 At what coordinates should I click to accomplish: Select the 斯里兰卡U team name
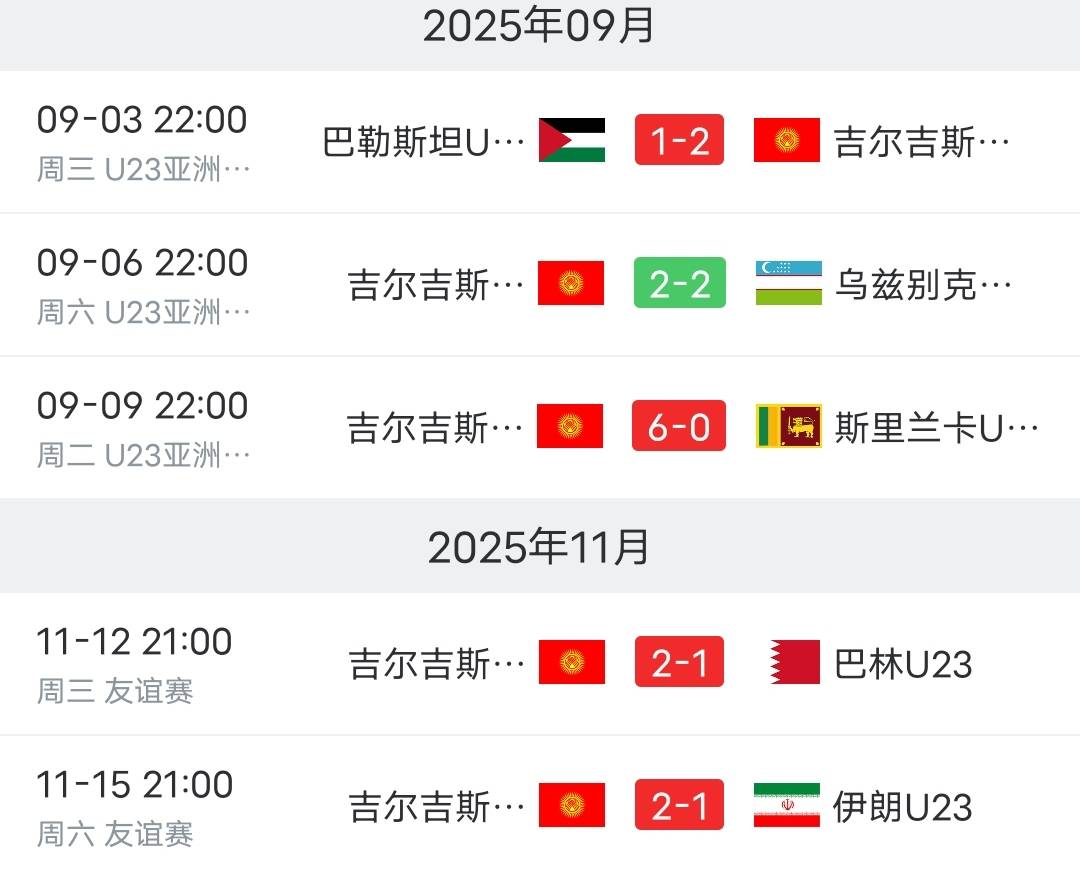(x=937, y=428)
